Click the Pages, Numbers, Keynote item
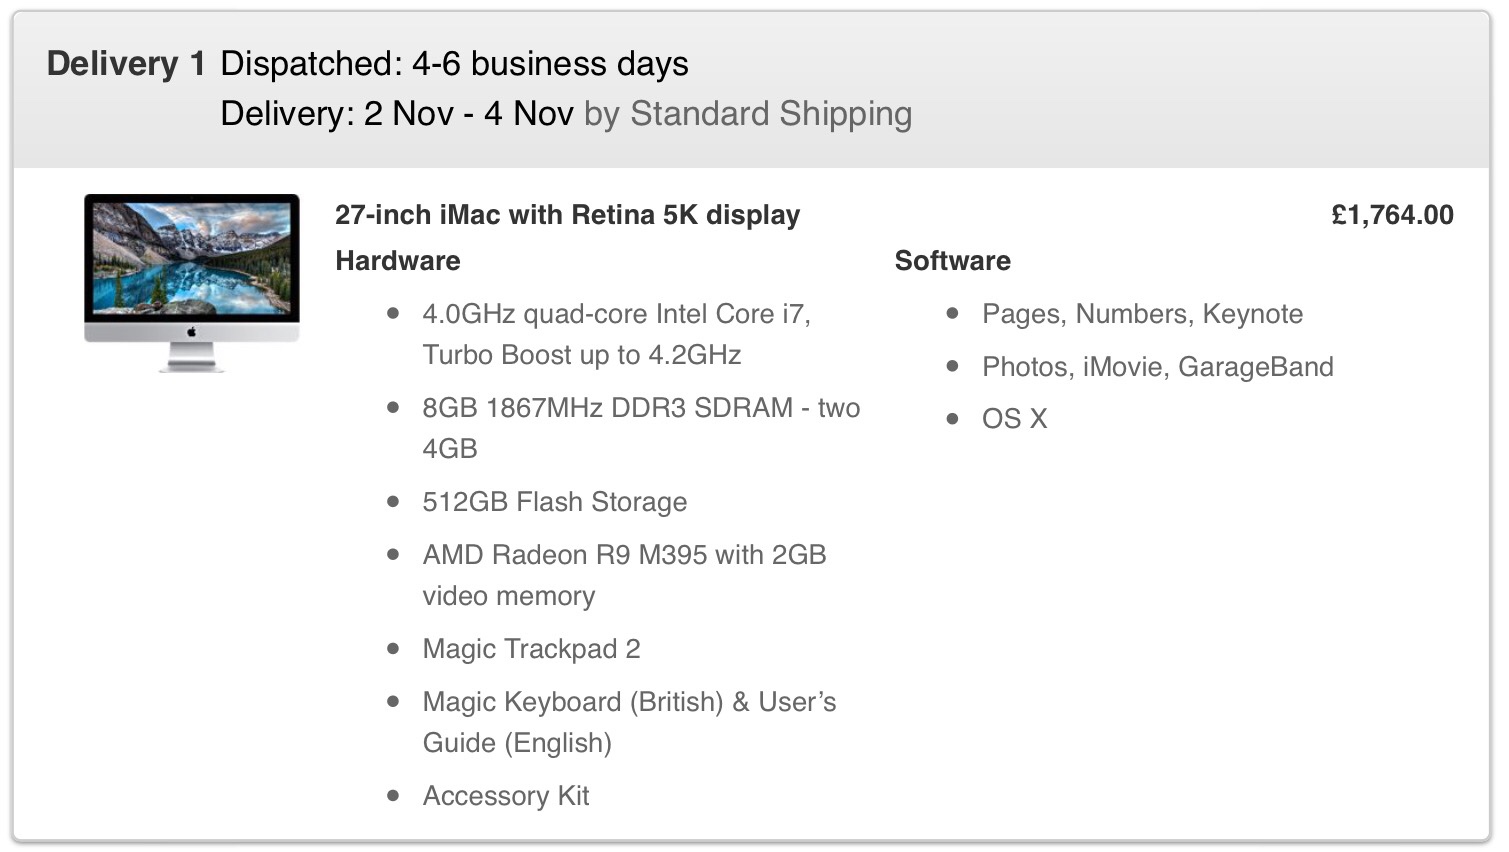 1142,314
